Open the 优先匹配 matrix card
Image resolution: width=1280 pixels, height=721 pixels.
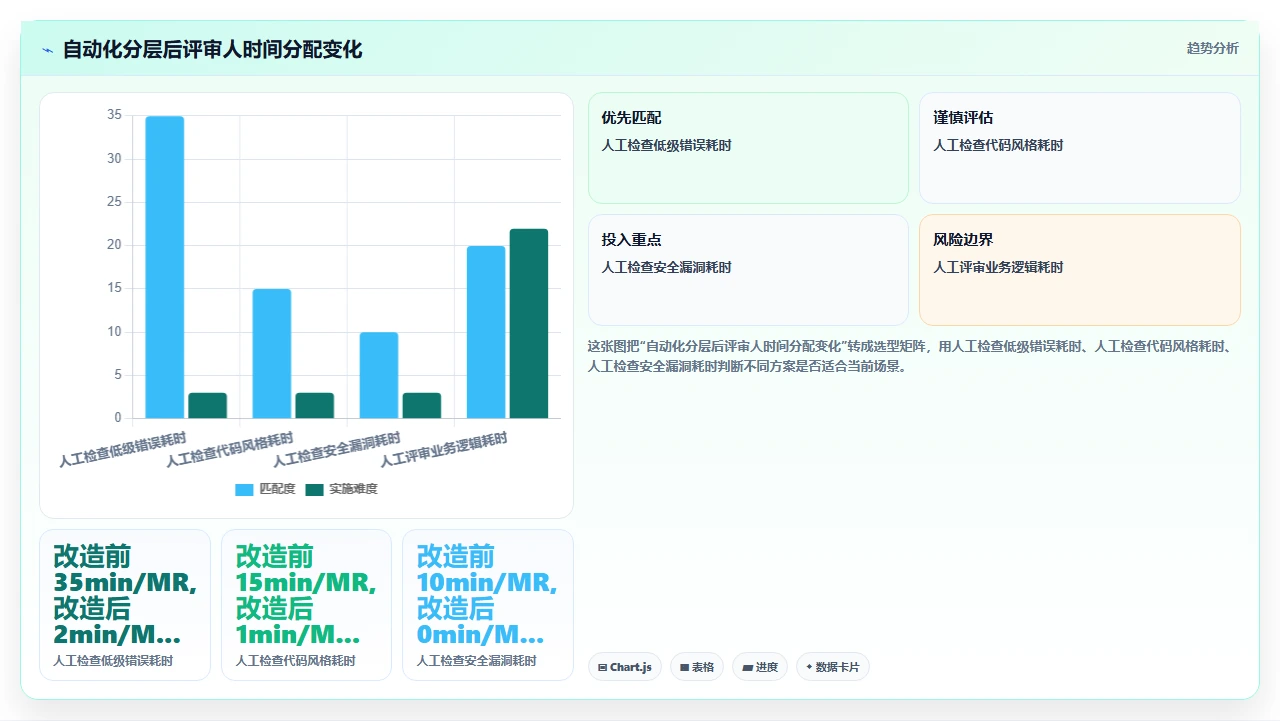(x=748, y=148)
